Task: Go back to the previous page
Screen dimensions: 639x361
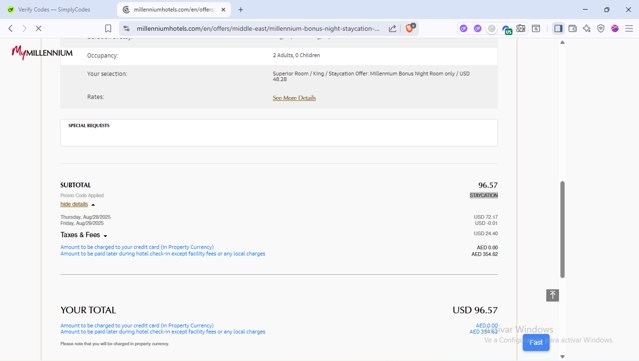Action: (11, 29)
